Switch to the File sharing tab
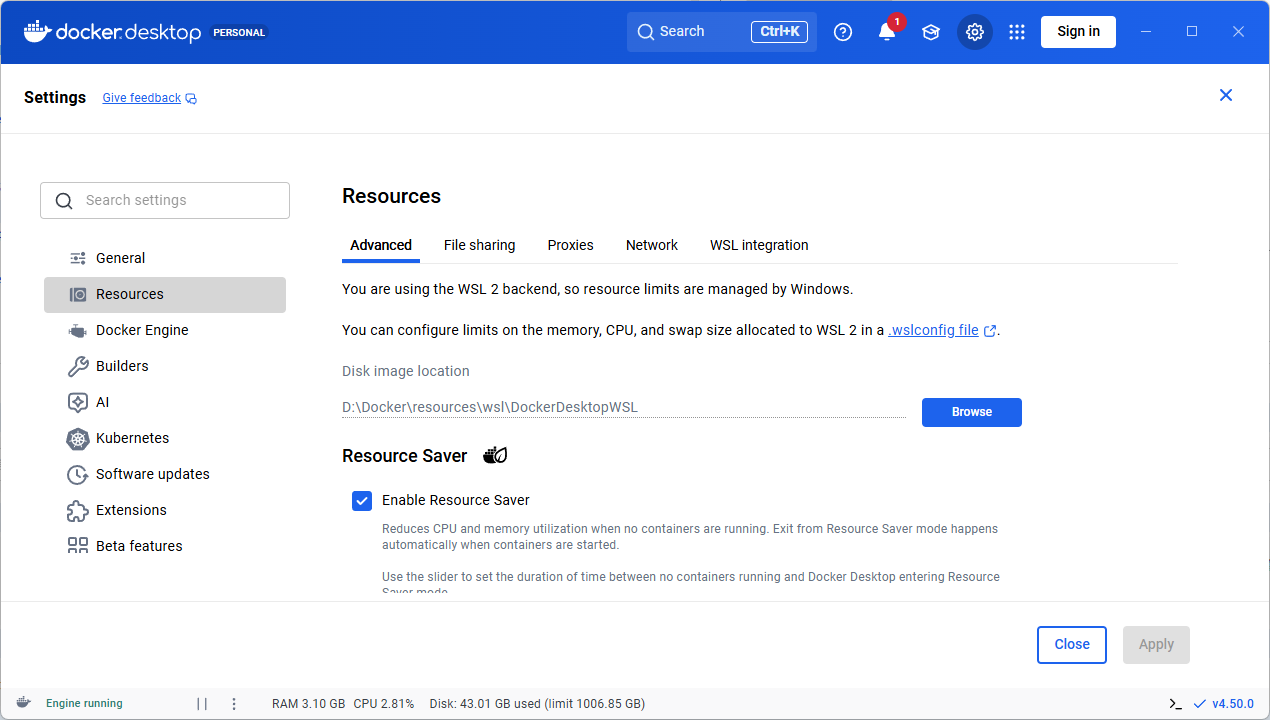 pyautogui.click(x=480, y=245)
